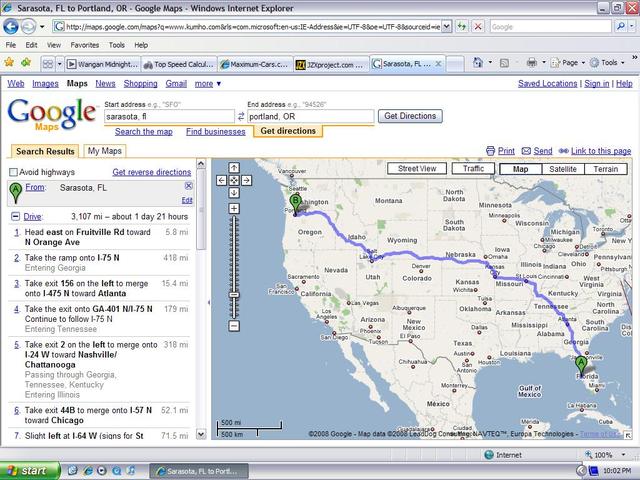
Task: Zoom in with the plus button
Action: tap(234, 209)
